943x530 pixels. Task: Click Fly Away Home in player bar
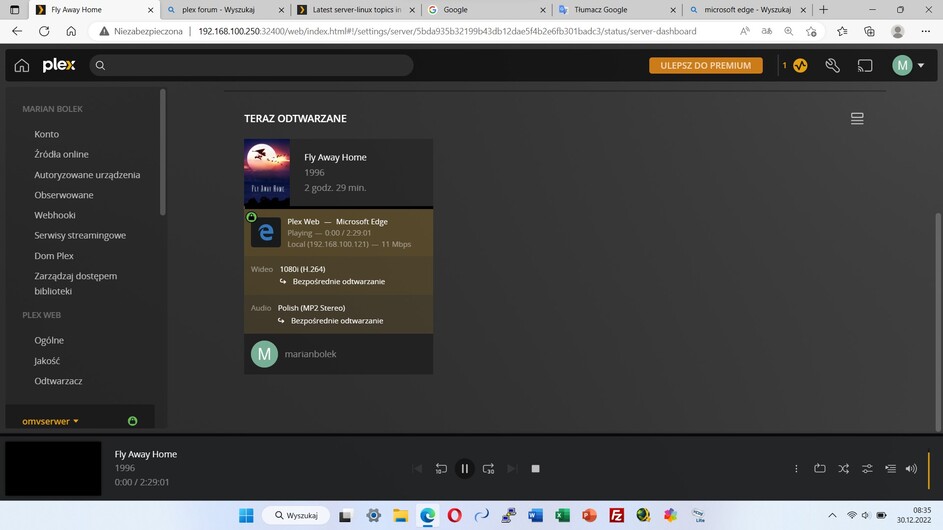point(146,454)
